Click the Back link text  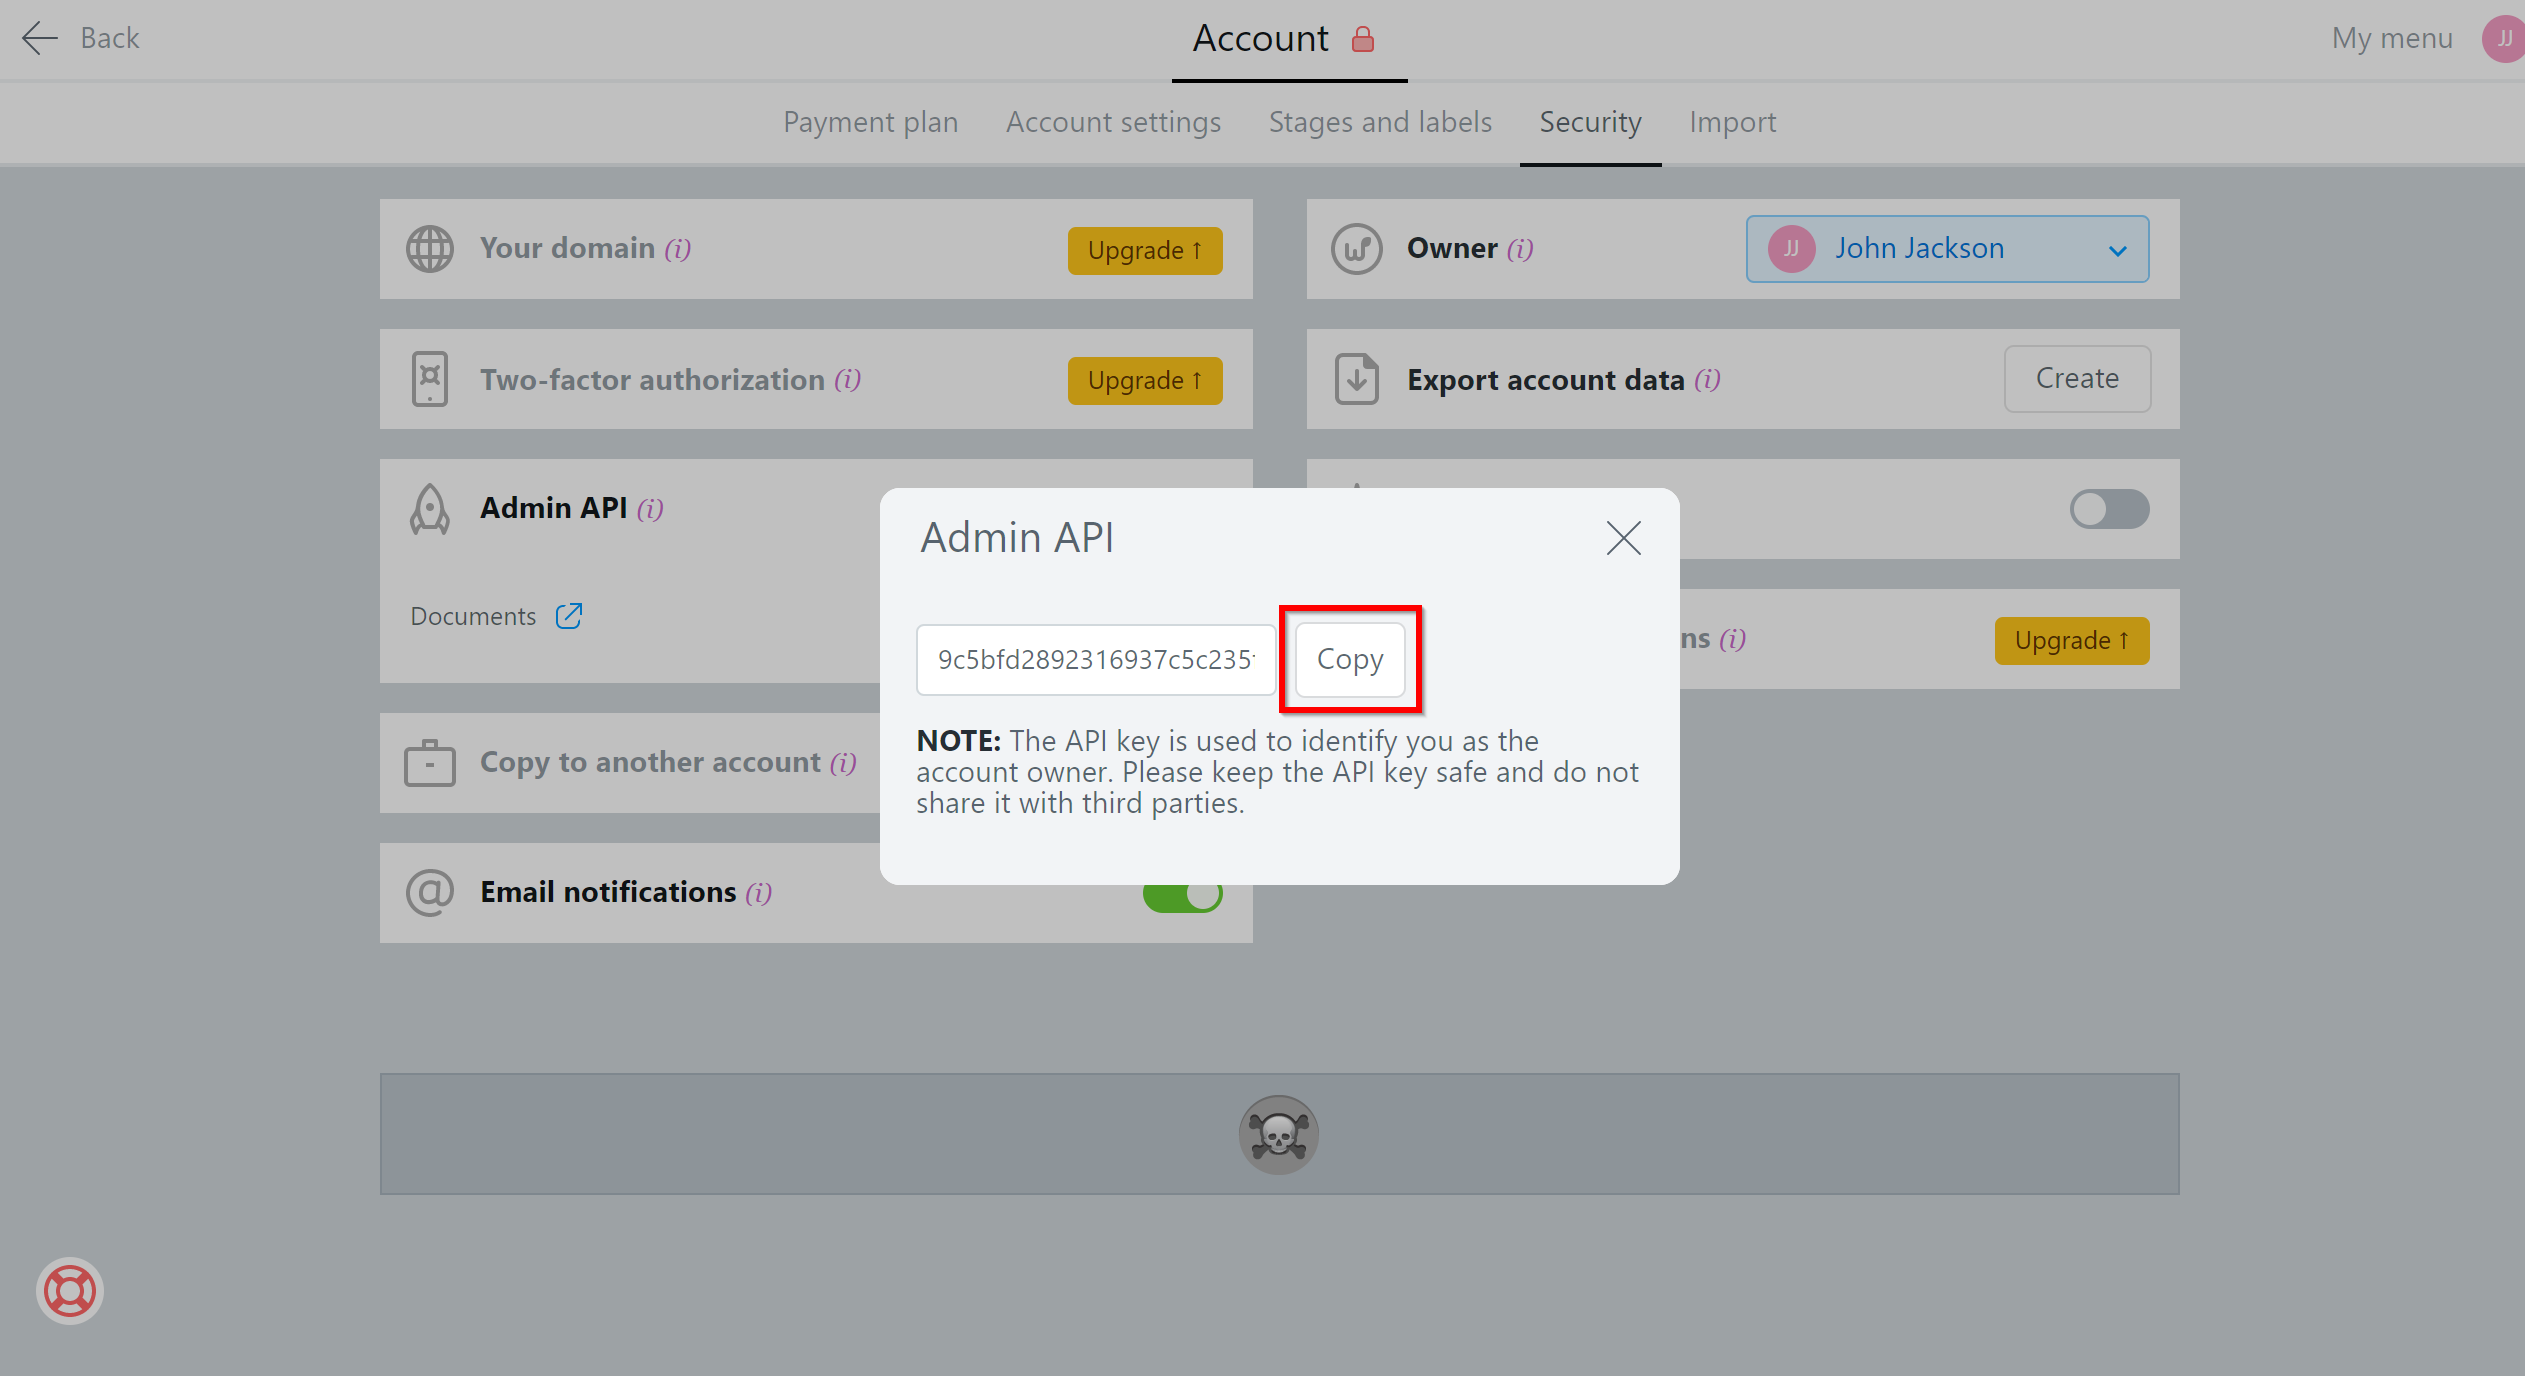click(110, 38)
